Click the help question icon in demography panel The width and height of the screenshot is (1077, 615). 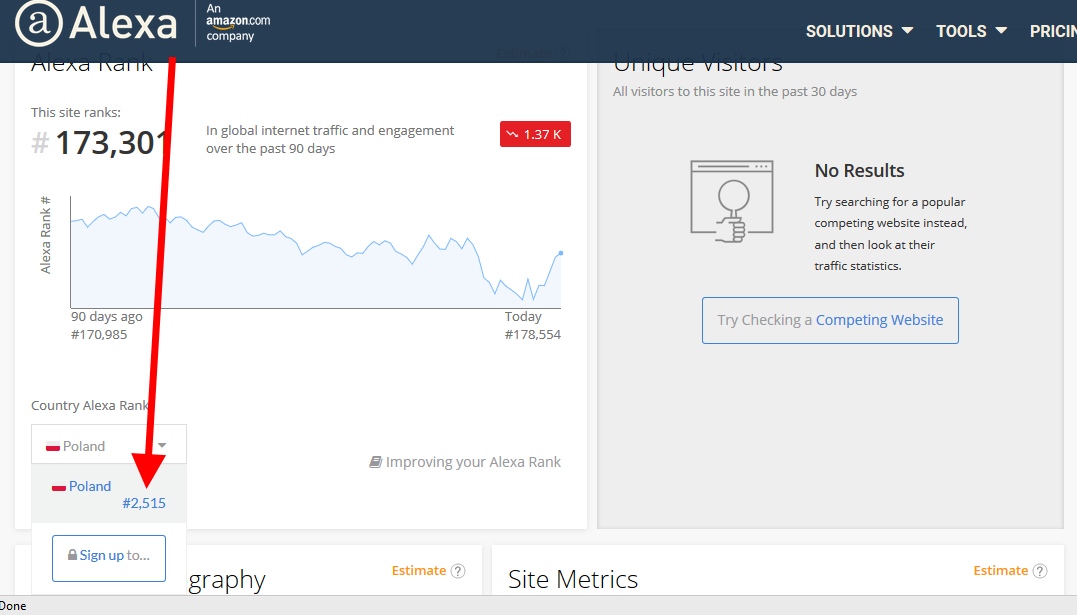coord(458,571)
